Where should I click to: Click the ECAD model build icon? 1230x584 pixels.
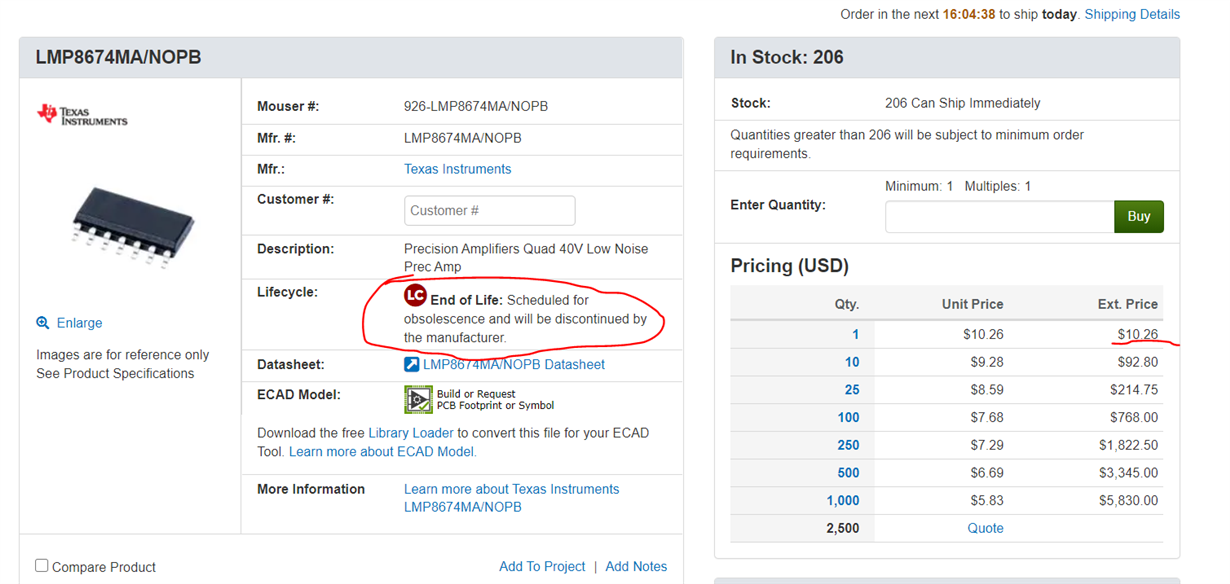(x=418, y=400)
